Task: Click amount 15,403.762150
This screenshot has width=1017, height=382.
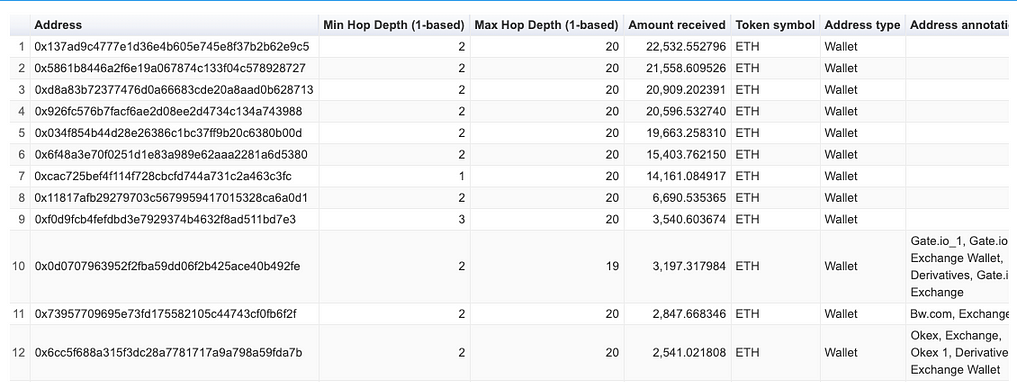Action: click(686, 154)
